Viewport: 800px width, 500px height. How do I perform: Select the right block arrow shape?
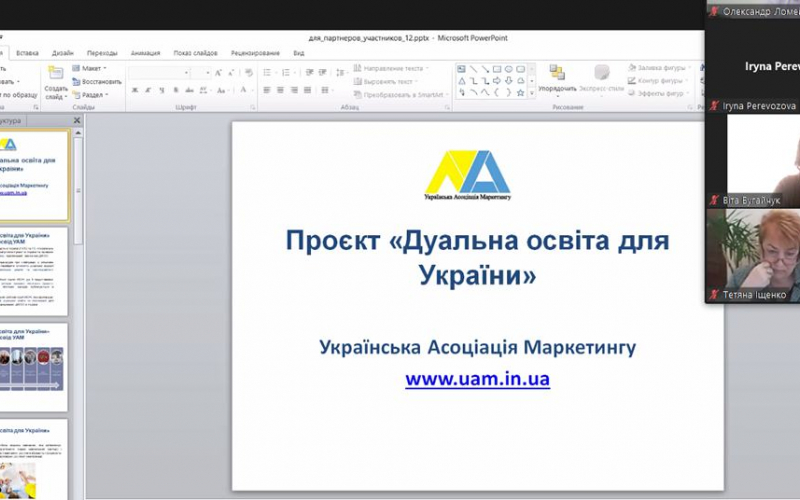tap(496, 81)
